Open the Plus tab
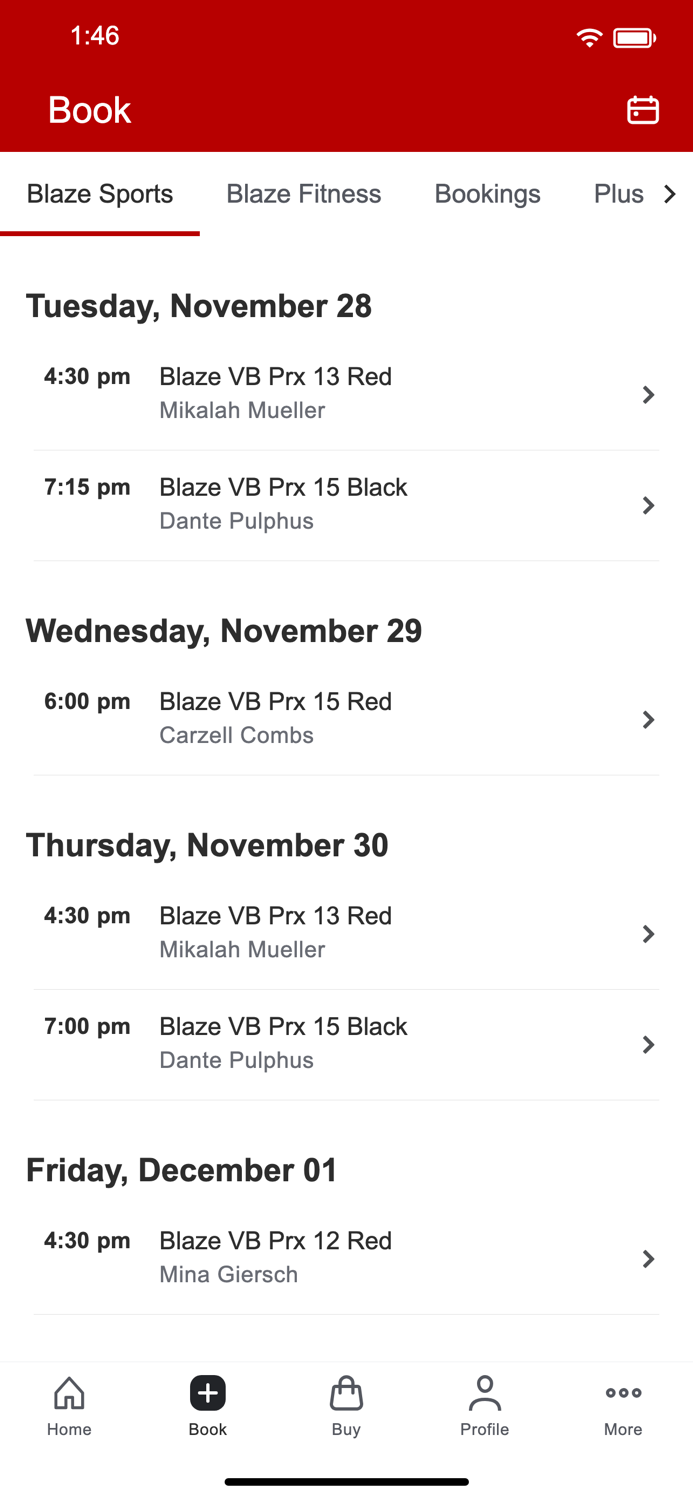The image size is (693, 1500). click(x=618, y=194)
